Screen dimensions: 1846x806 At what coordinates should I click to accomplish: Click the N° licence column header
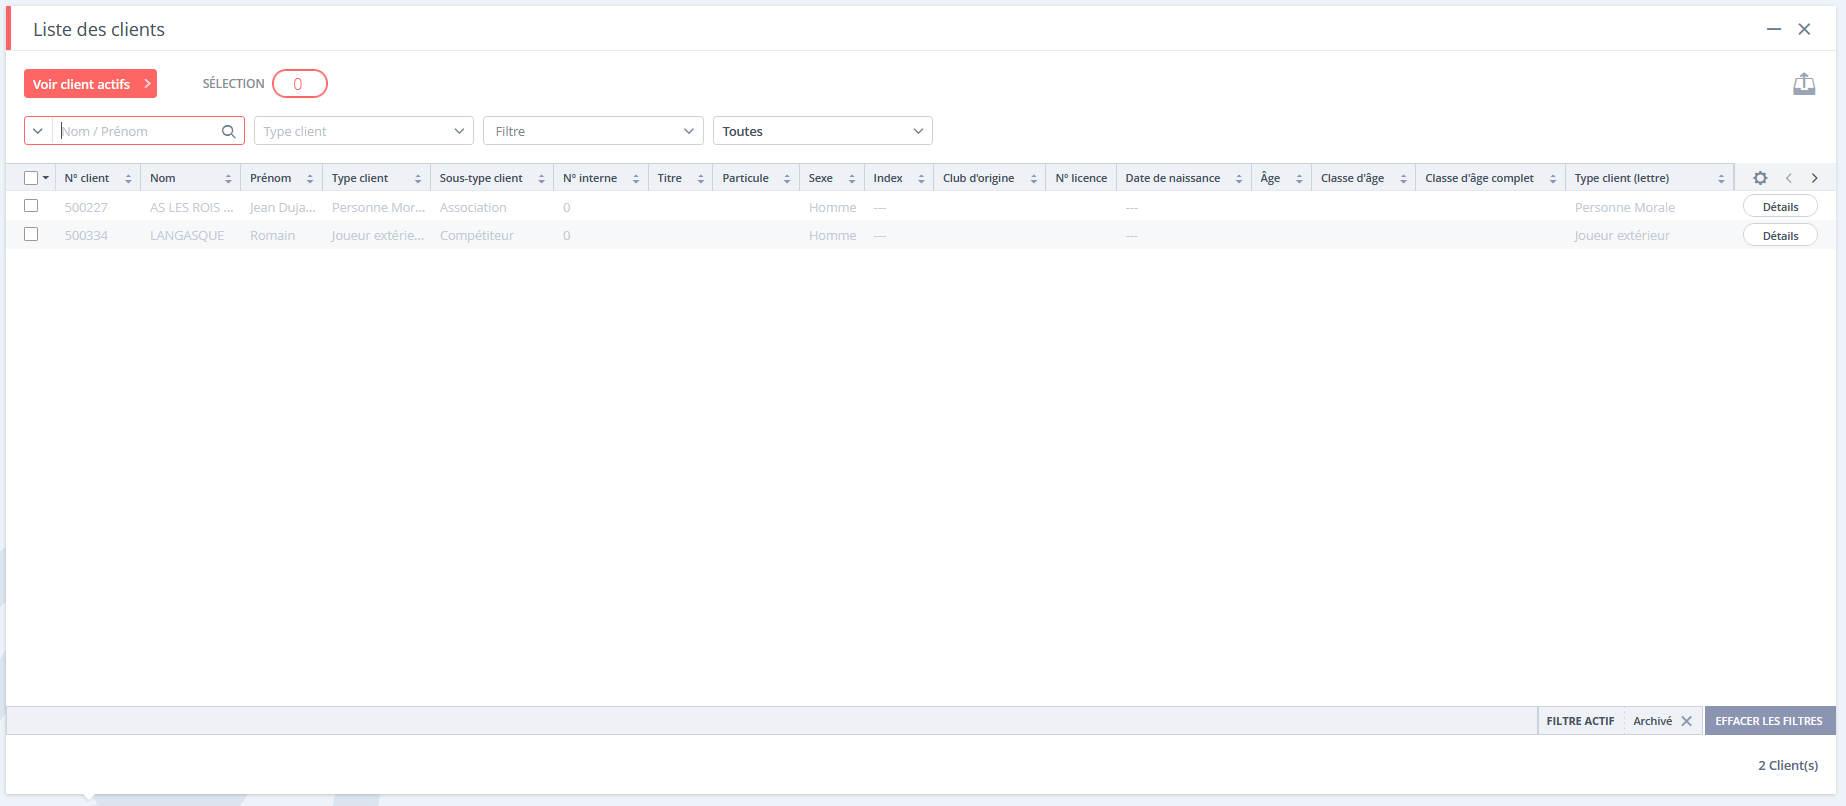point(1081,178)
